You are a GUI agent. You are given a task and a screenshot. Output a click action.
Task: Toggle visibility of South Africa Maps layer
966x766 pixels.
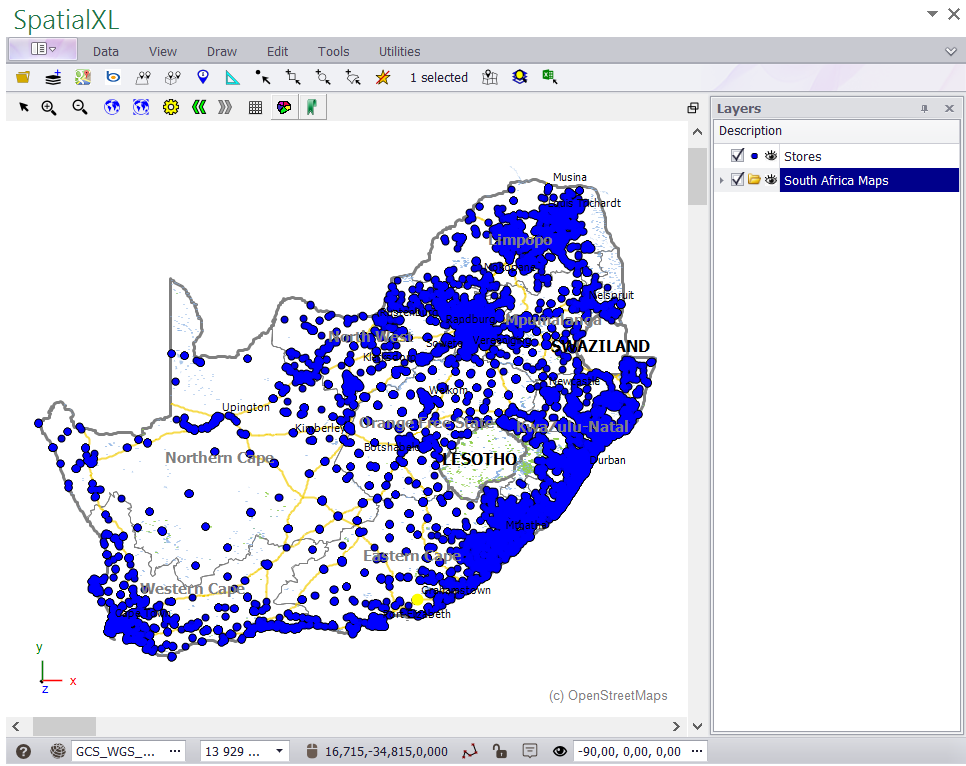[769, 180]
